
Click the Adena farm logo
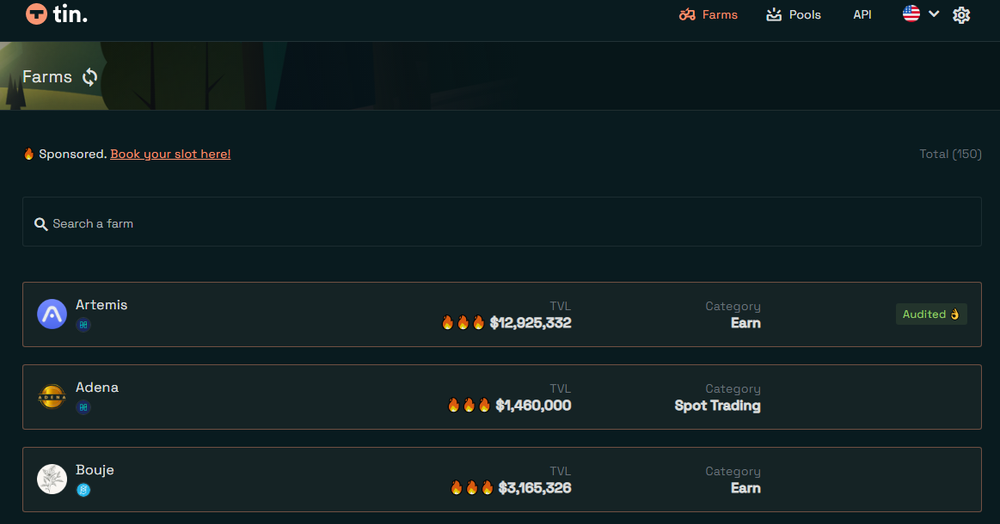52,397
